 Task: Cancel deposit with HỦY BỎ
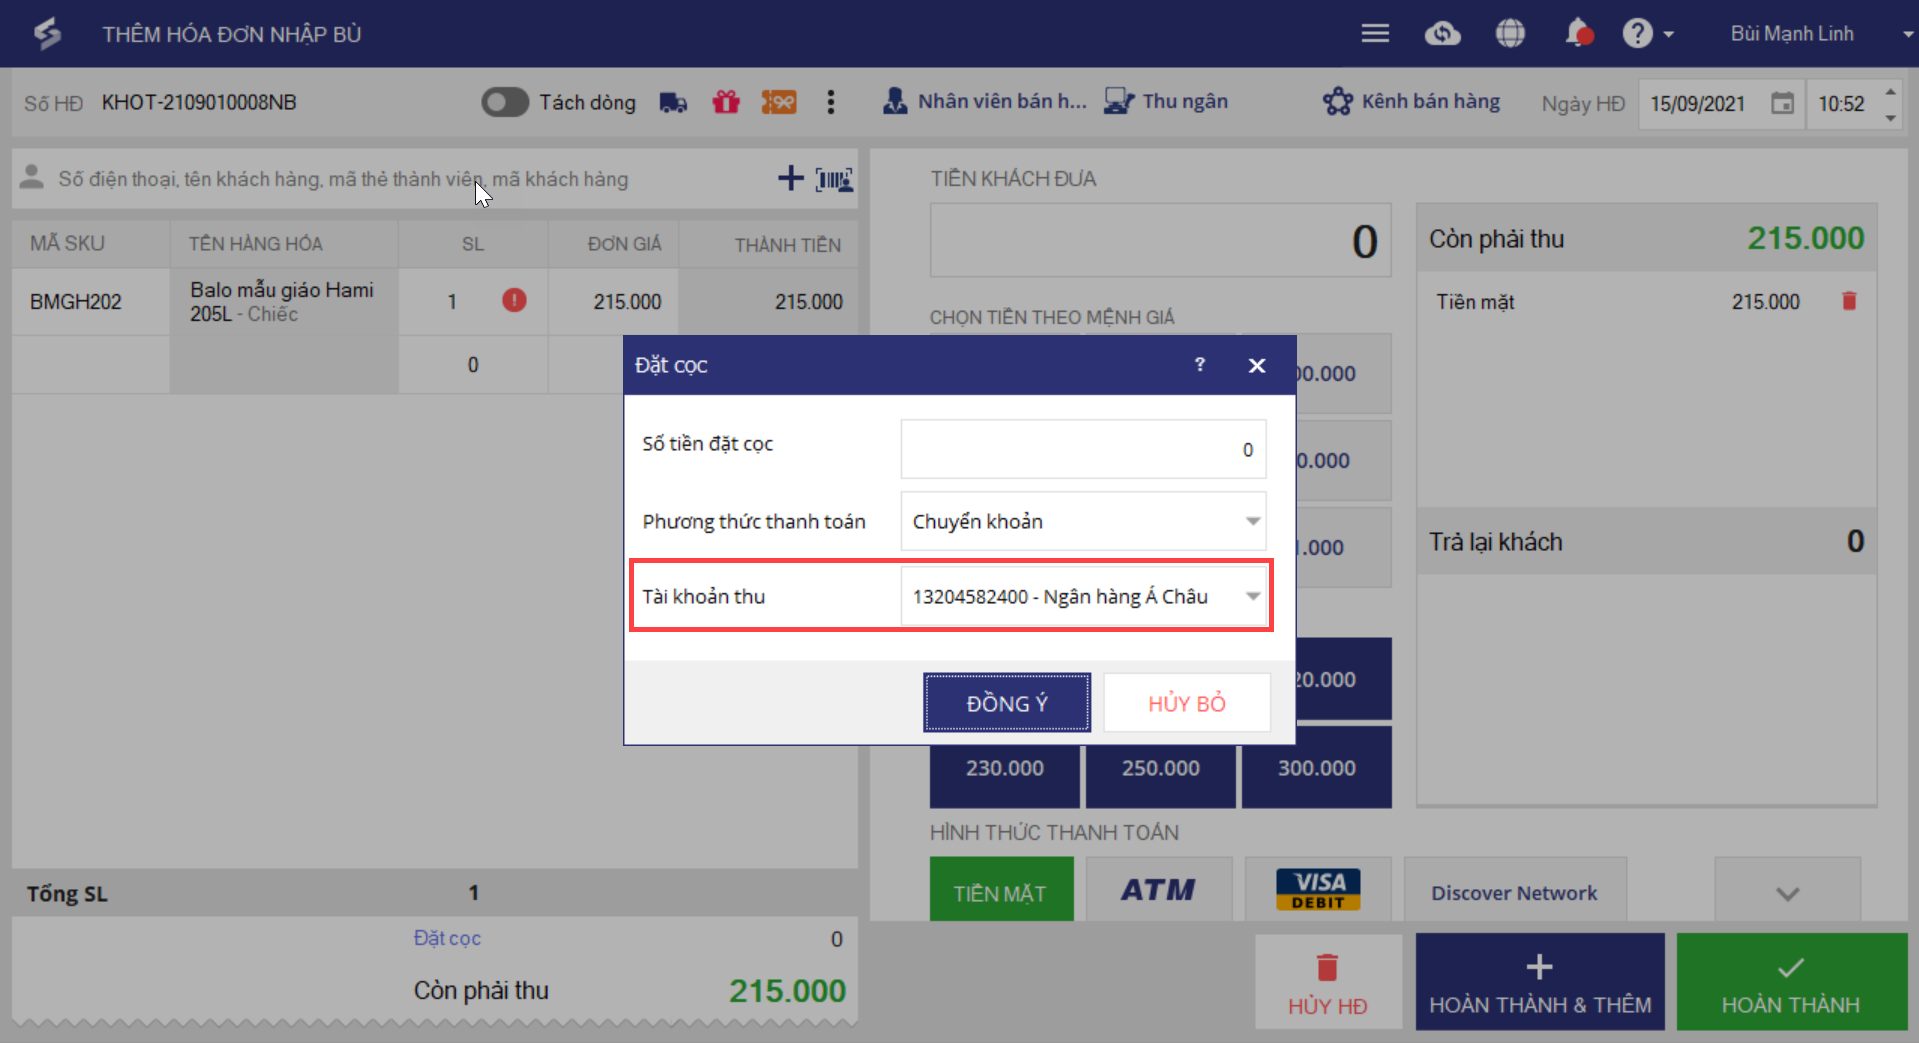(1187, 703)
